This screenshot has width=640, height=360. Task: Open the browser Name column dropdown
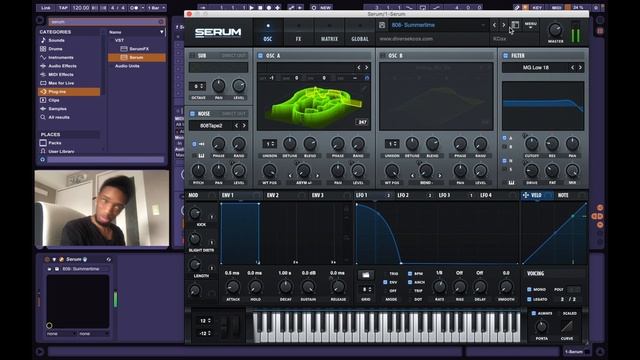(x=162, y=32)
